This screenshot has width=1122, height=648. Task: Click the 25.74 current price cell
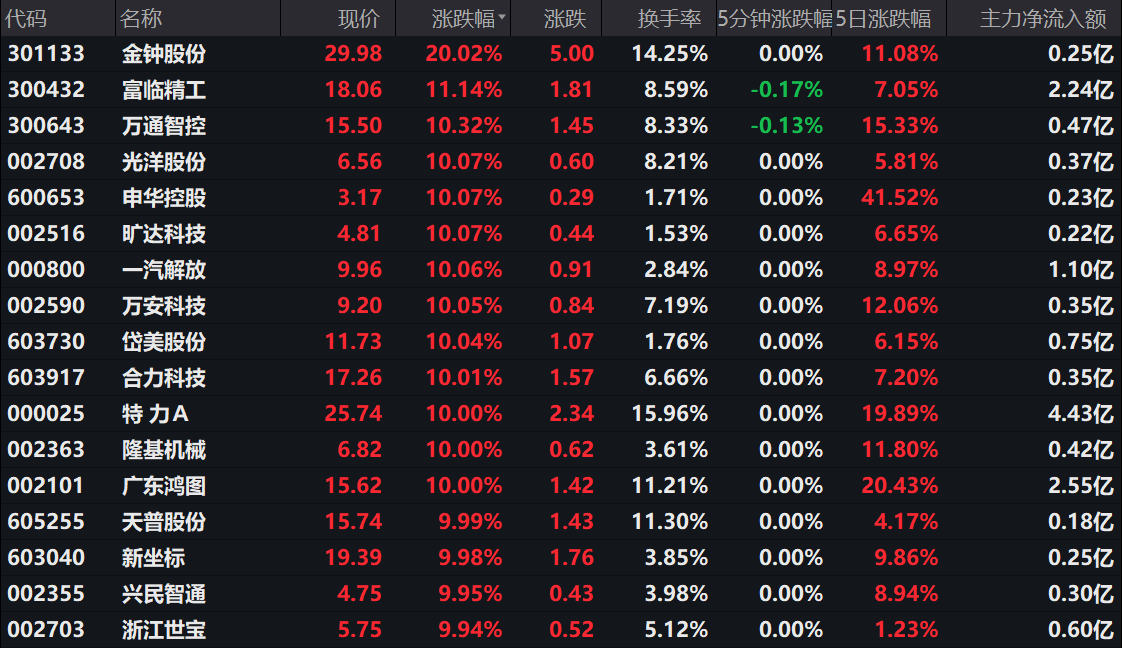click(x=353, y=413)
